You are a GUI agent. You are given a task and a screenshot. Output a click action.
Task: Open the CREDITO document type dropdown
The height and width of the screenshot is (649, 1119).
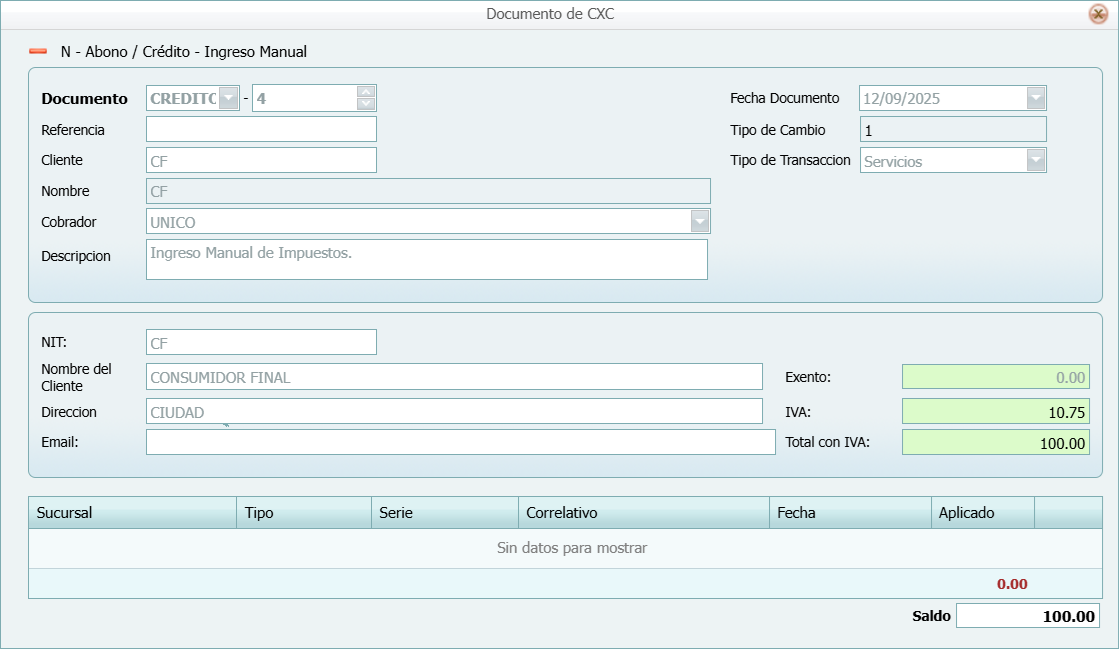[x=229, y=98]
